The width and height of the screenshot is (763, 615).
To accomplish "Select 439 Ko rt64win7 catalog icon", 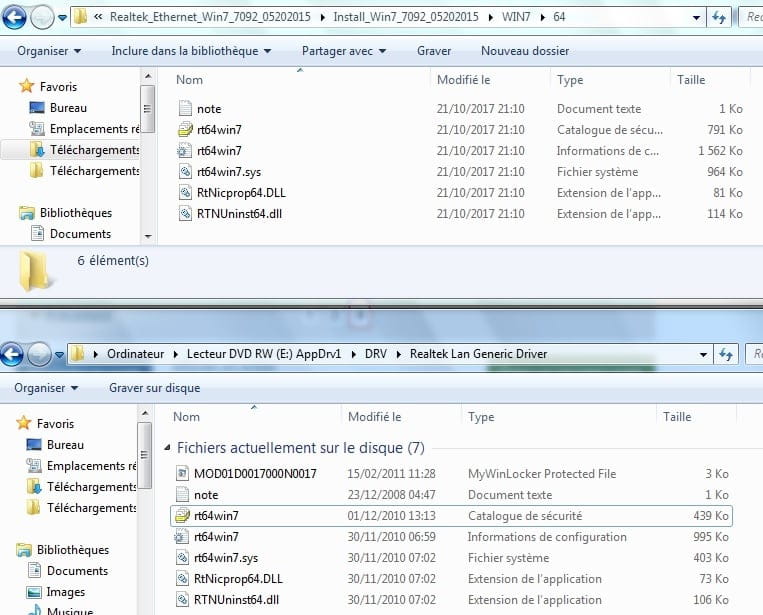I will click(x=182, y=515).
